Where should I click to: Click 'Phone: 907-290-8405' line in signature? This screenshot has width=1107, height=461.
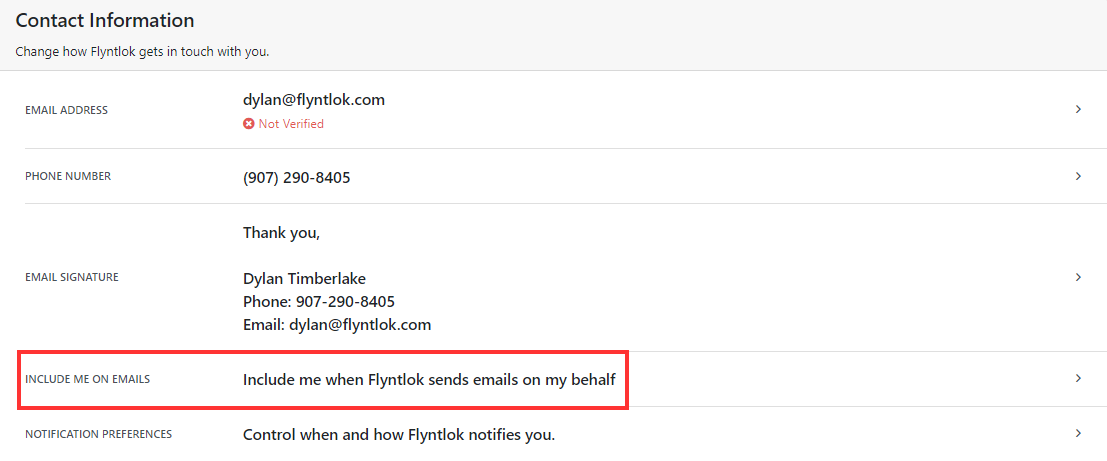[x=318, y=302]
